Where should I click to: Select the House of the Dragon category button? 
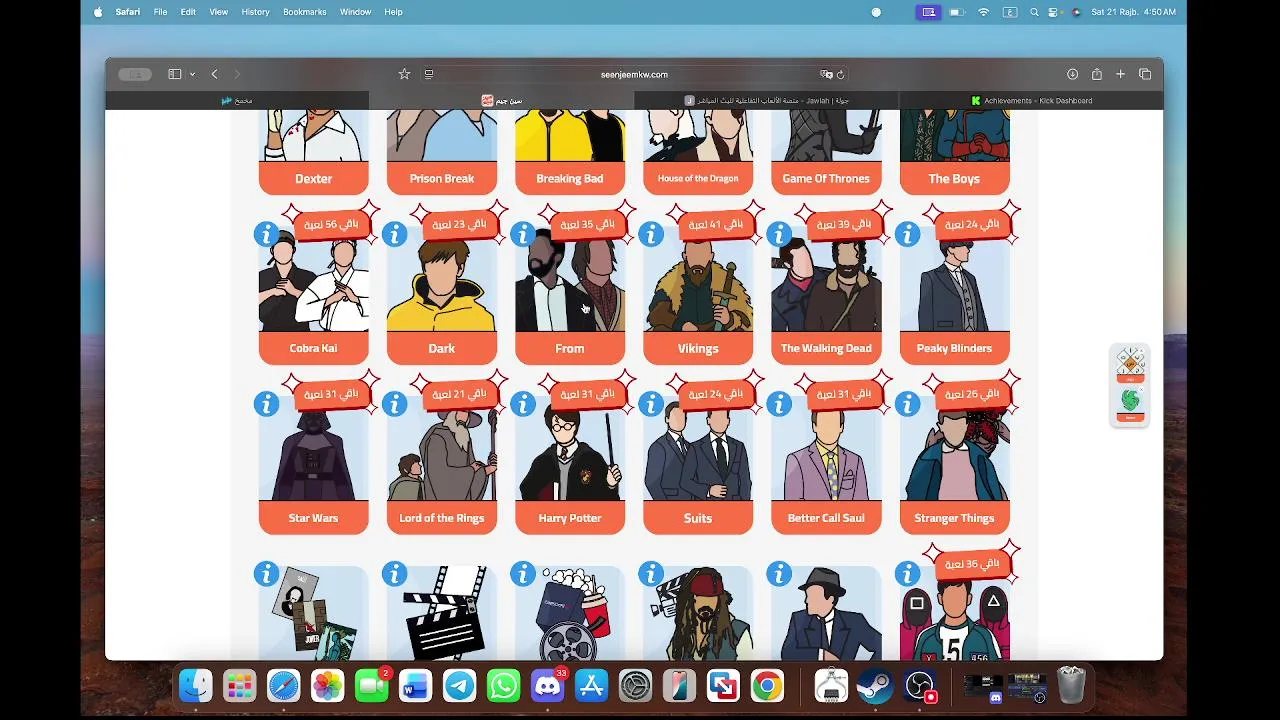(x=698, y=178)
